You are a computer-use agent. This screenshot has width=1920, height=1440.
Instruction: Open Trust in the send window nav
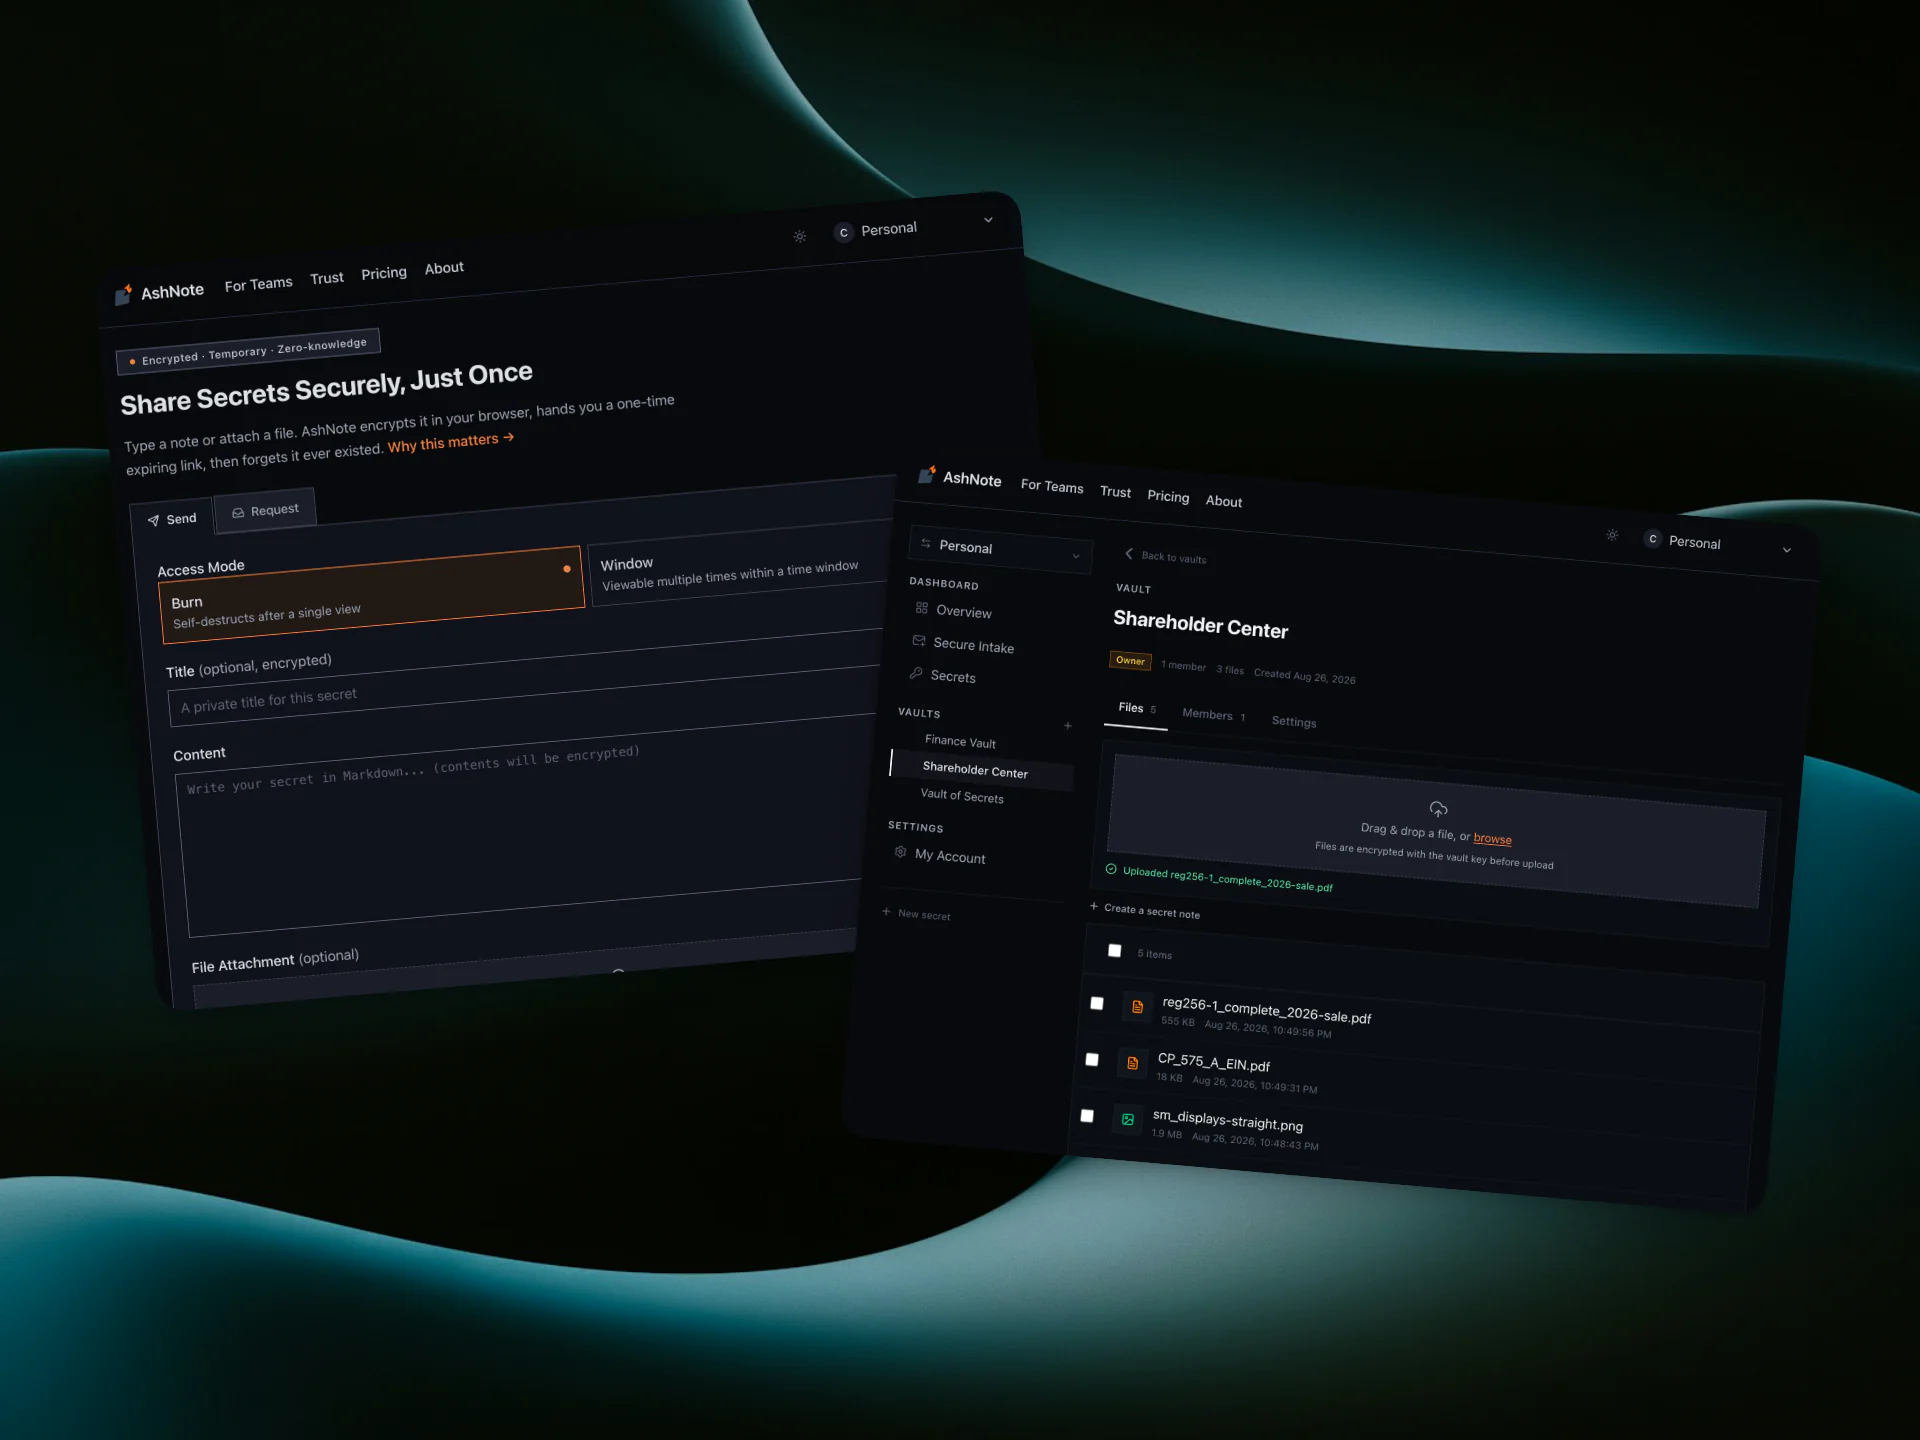click(x=327, y=278)
